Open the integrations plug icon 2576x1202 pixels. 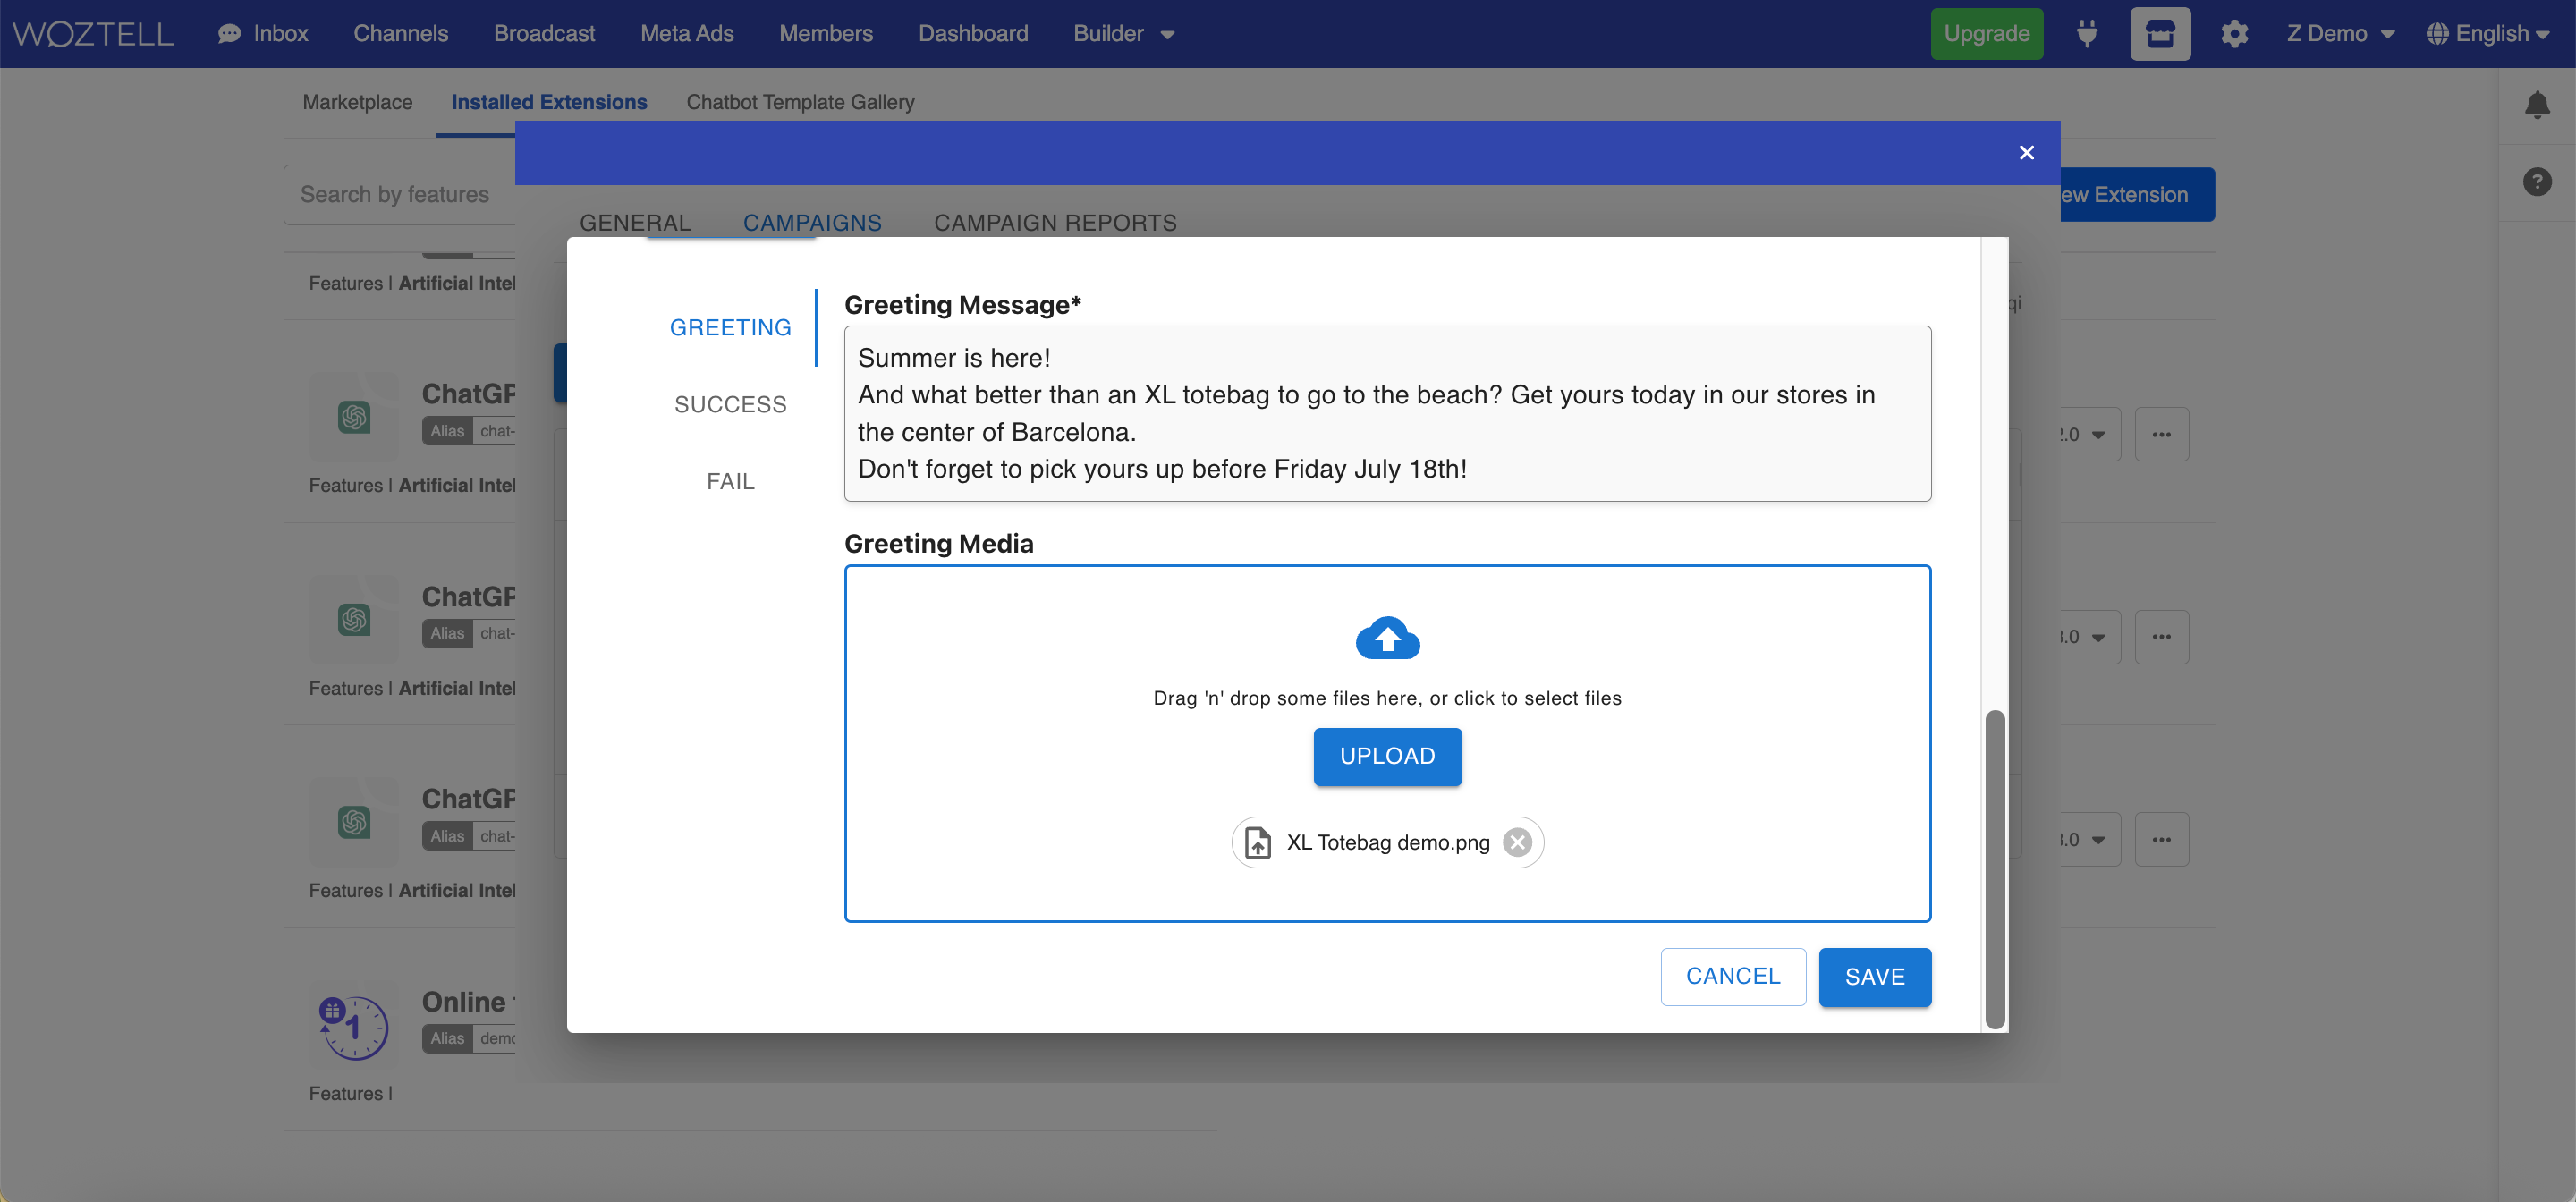tap(2087, 34)
